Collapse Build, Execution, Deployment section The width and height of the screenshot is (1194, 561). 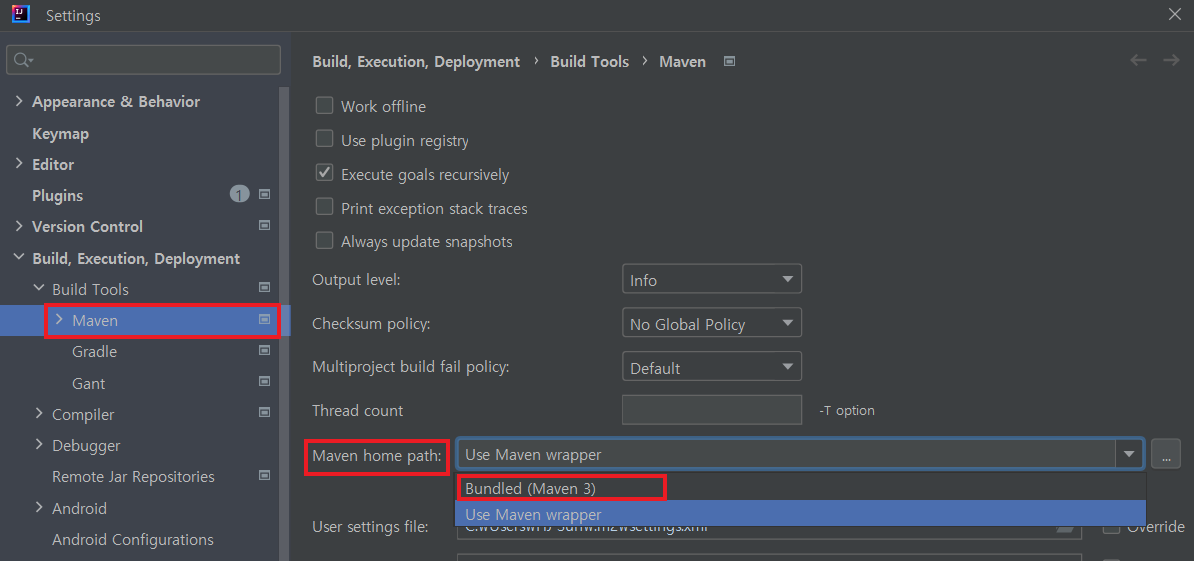click(x=19, y=258)
